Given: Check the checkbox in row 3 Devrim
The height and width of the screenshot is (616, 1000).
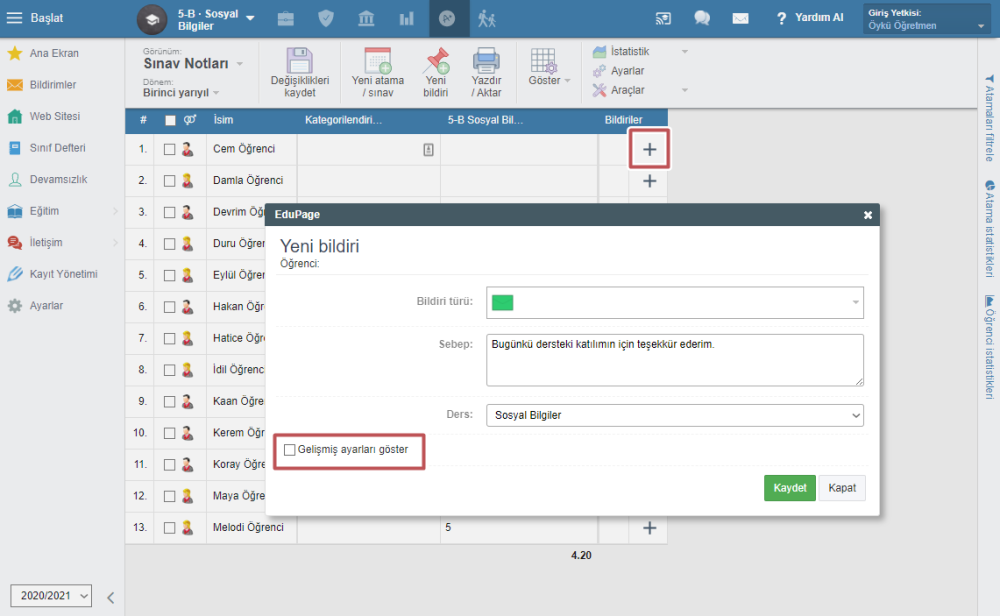Looking at the screenshot, I should (x=169, y=212).
